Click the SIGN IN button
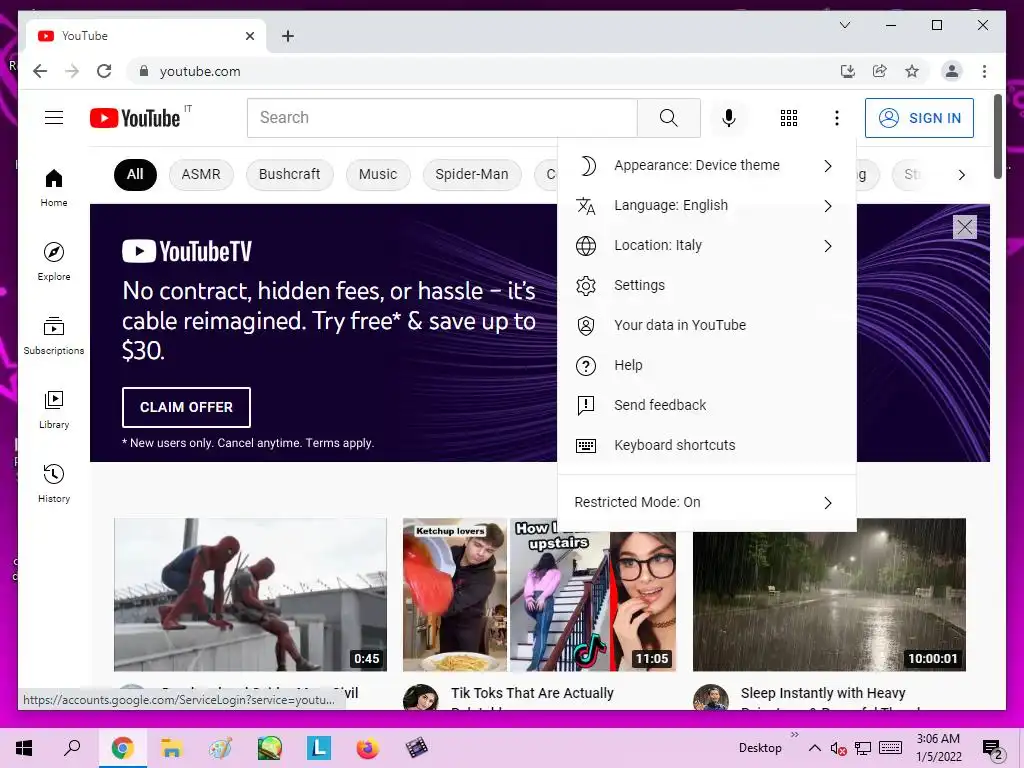1024x768 pixels. click(x=919, y=118)
